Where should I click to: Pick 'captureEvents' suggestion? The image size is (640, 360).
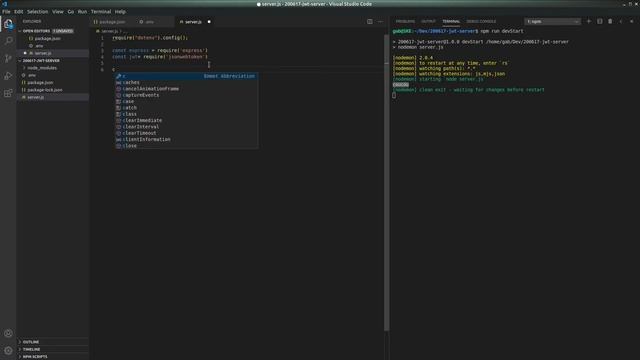186,95
